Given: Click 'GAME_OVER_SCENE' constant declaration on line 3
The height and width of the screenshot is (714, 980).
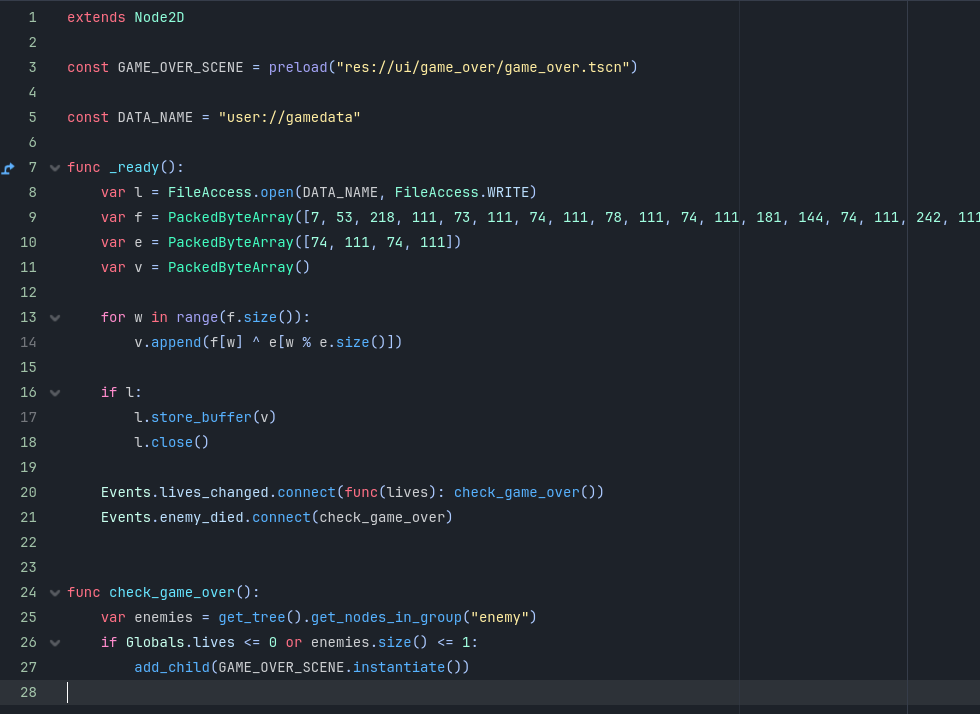Looking at the screenshot, I should point(181,68).
